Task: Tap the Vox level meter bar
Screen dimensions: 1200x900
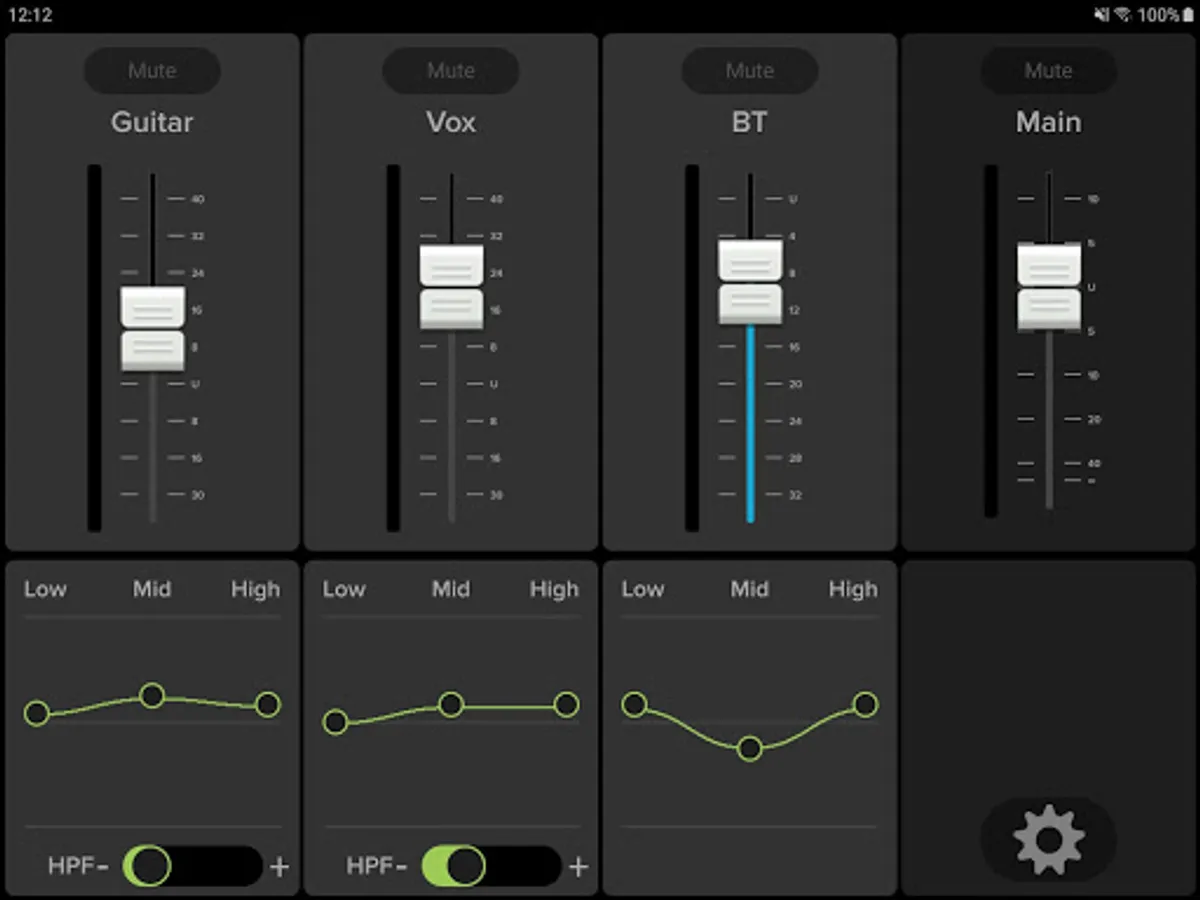Action: click(393, 348)
